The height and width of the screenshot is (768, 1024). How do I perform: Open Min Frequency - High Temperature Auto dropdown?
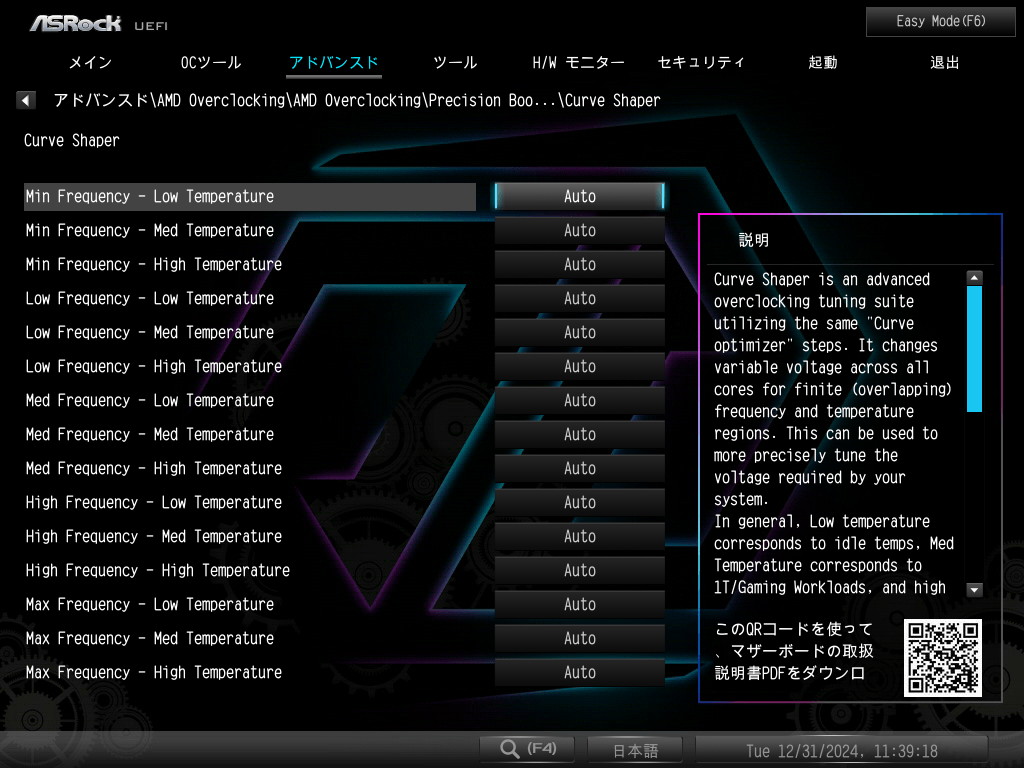(x=579, y=264)
